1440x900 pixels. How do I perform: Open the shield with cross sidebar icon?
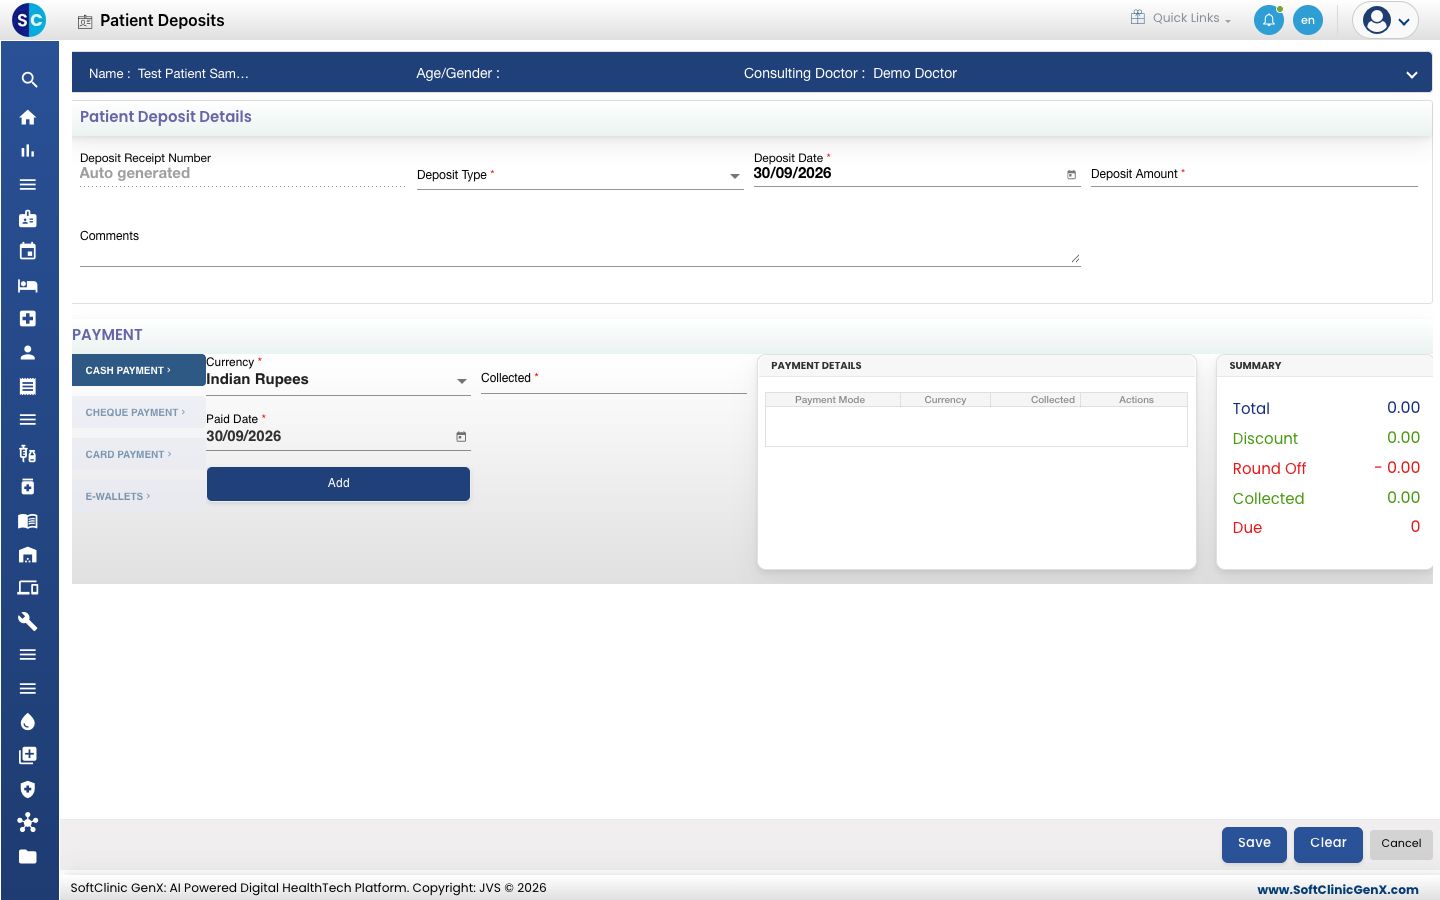[x=28, y=789]
